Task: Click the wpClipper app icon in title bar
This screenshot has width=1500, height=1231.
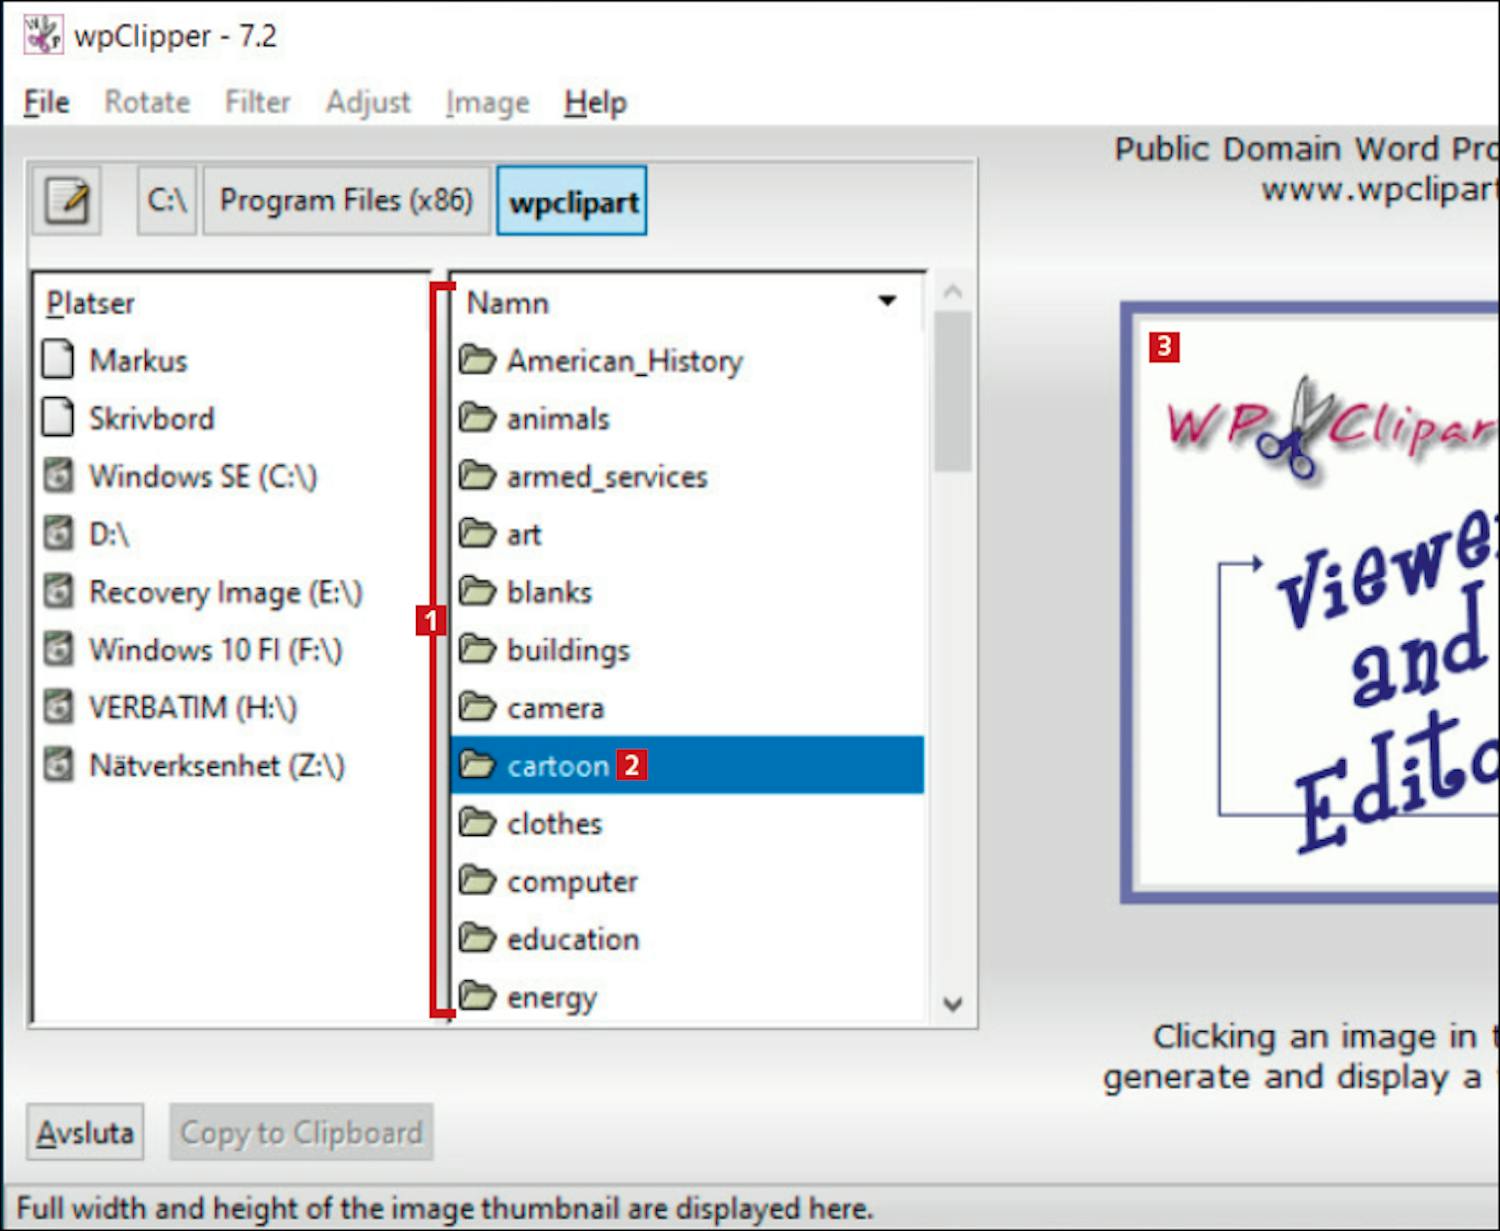Action: pyautogui.click(x=42, y=36)
